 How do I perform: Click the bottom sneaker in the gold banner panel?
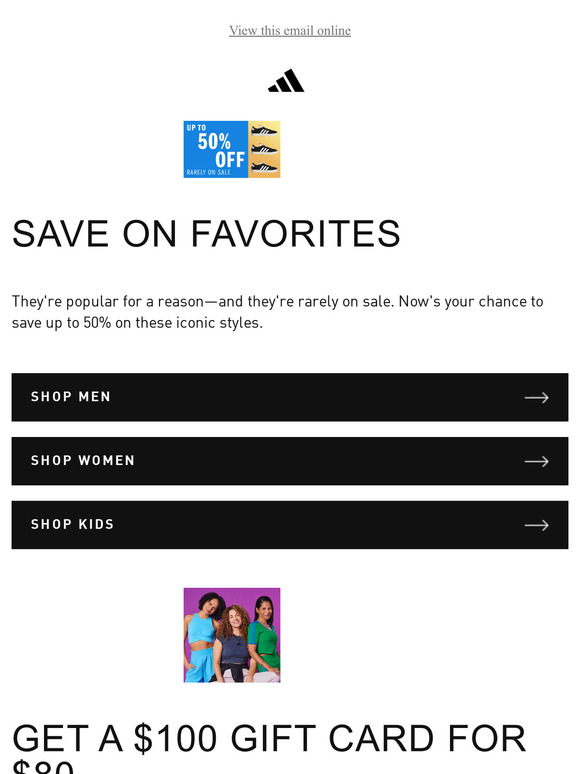[264, 167]
